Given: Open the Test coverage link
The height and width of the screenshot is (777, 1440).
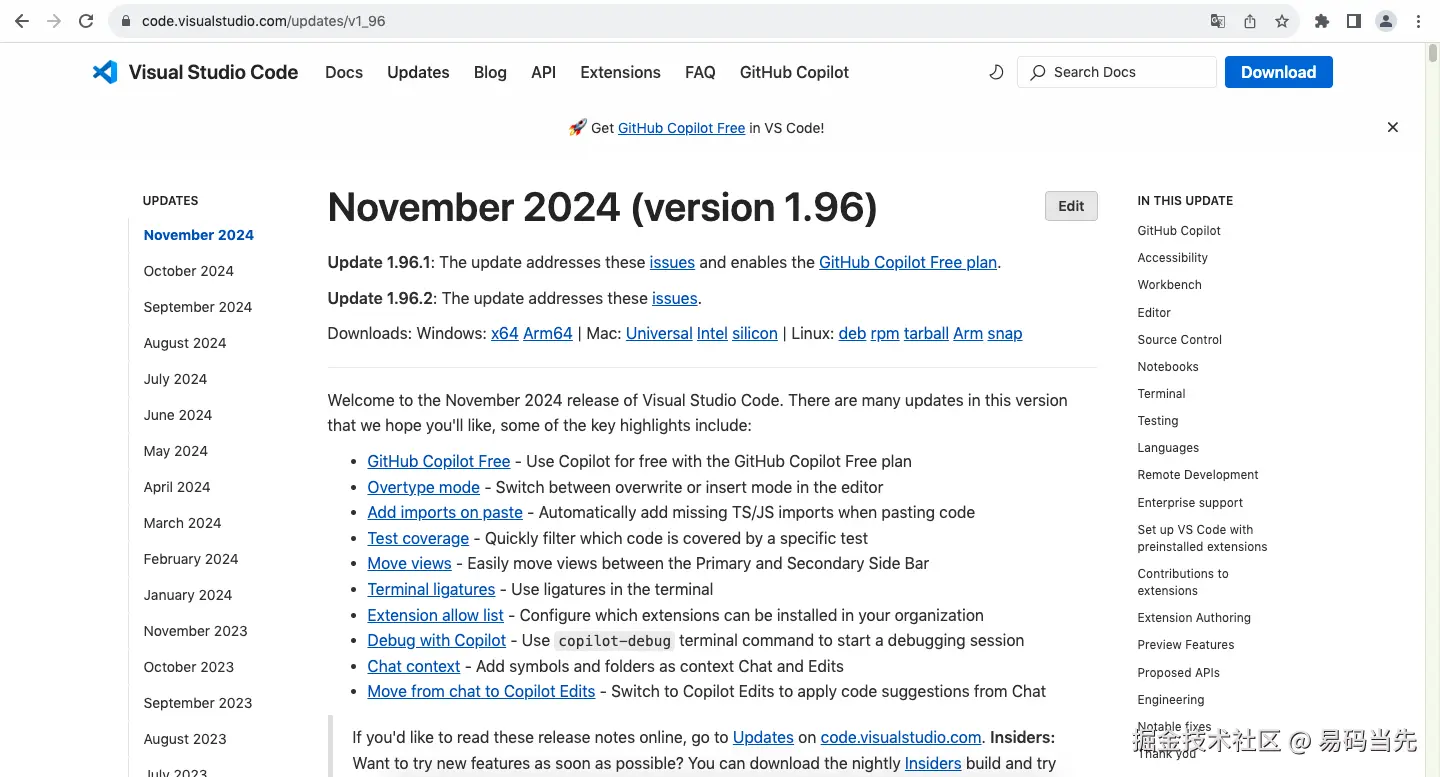Looking at the screenshot, I should (418, 538).
